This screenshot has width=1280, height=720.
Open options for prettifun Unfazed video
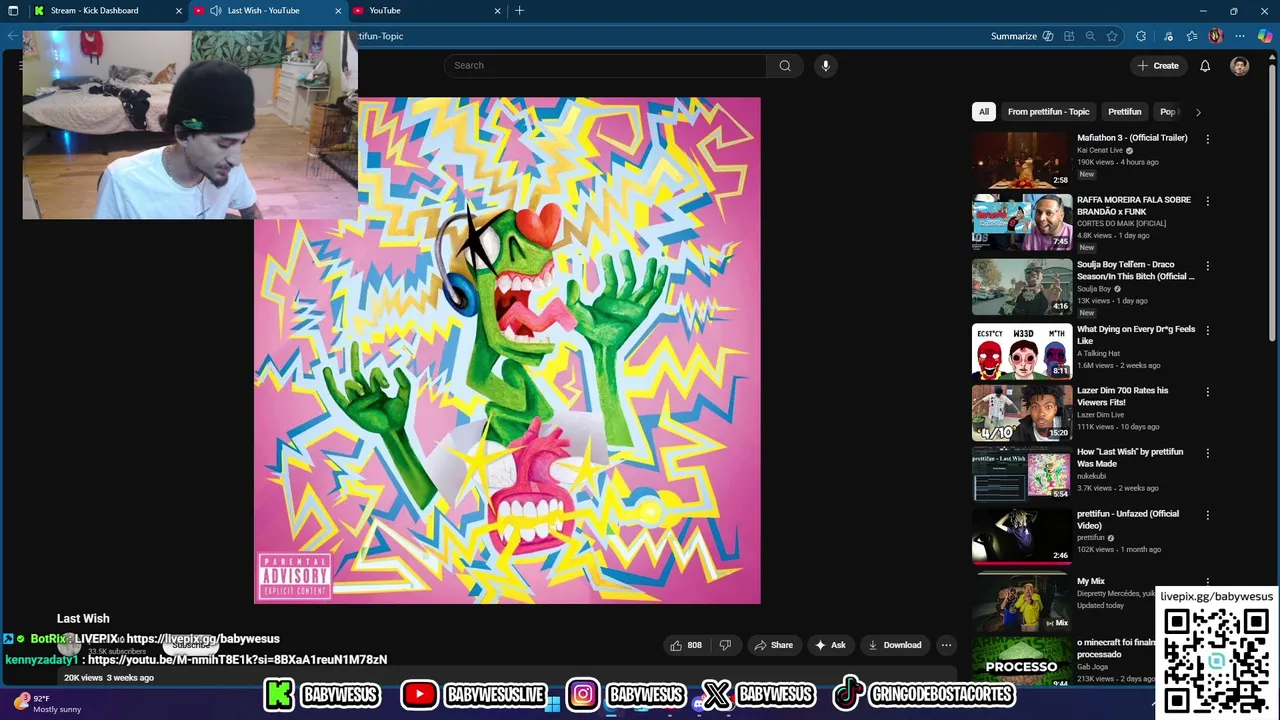pyautogui.click(x=1207, y=515)
